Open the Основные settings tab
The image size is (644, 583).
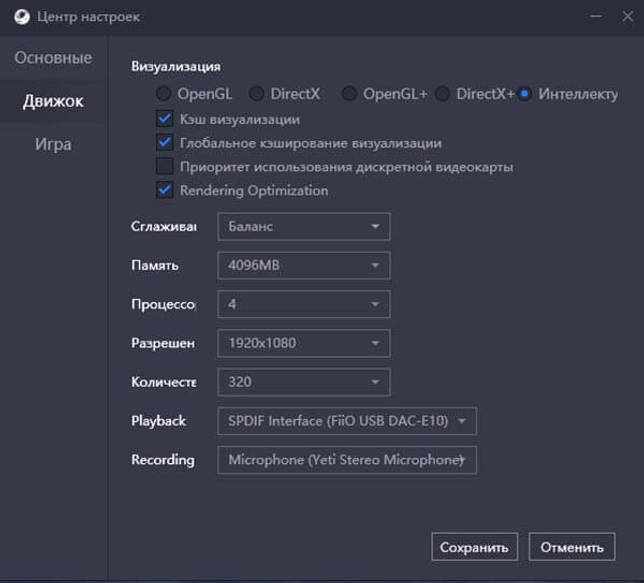tap(53, 58)
